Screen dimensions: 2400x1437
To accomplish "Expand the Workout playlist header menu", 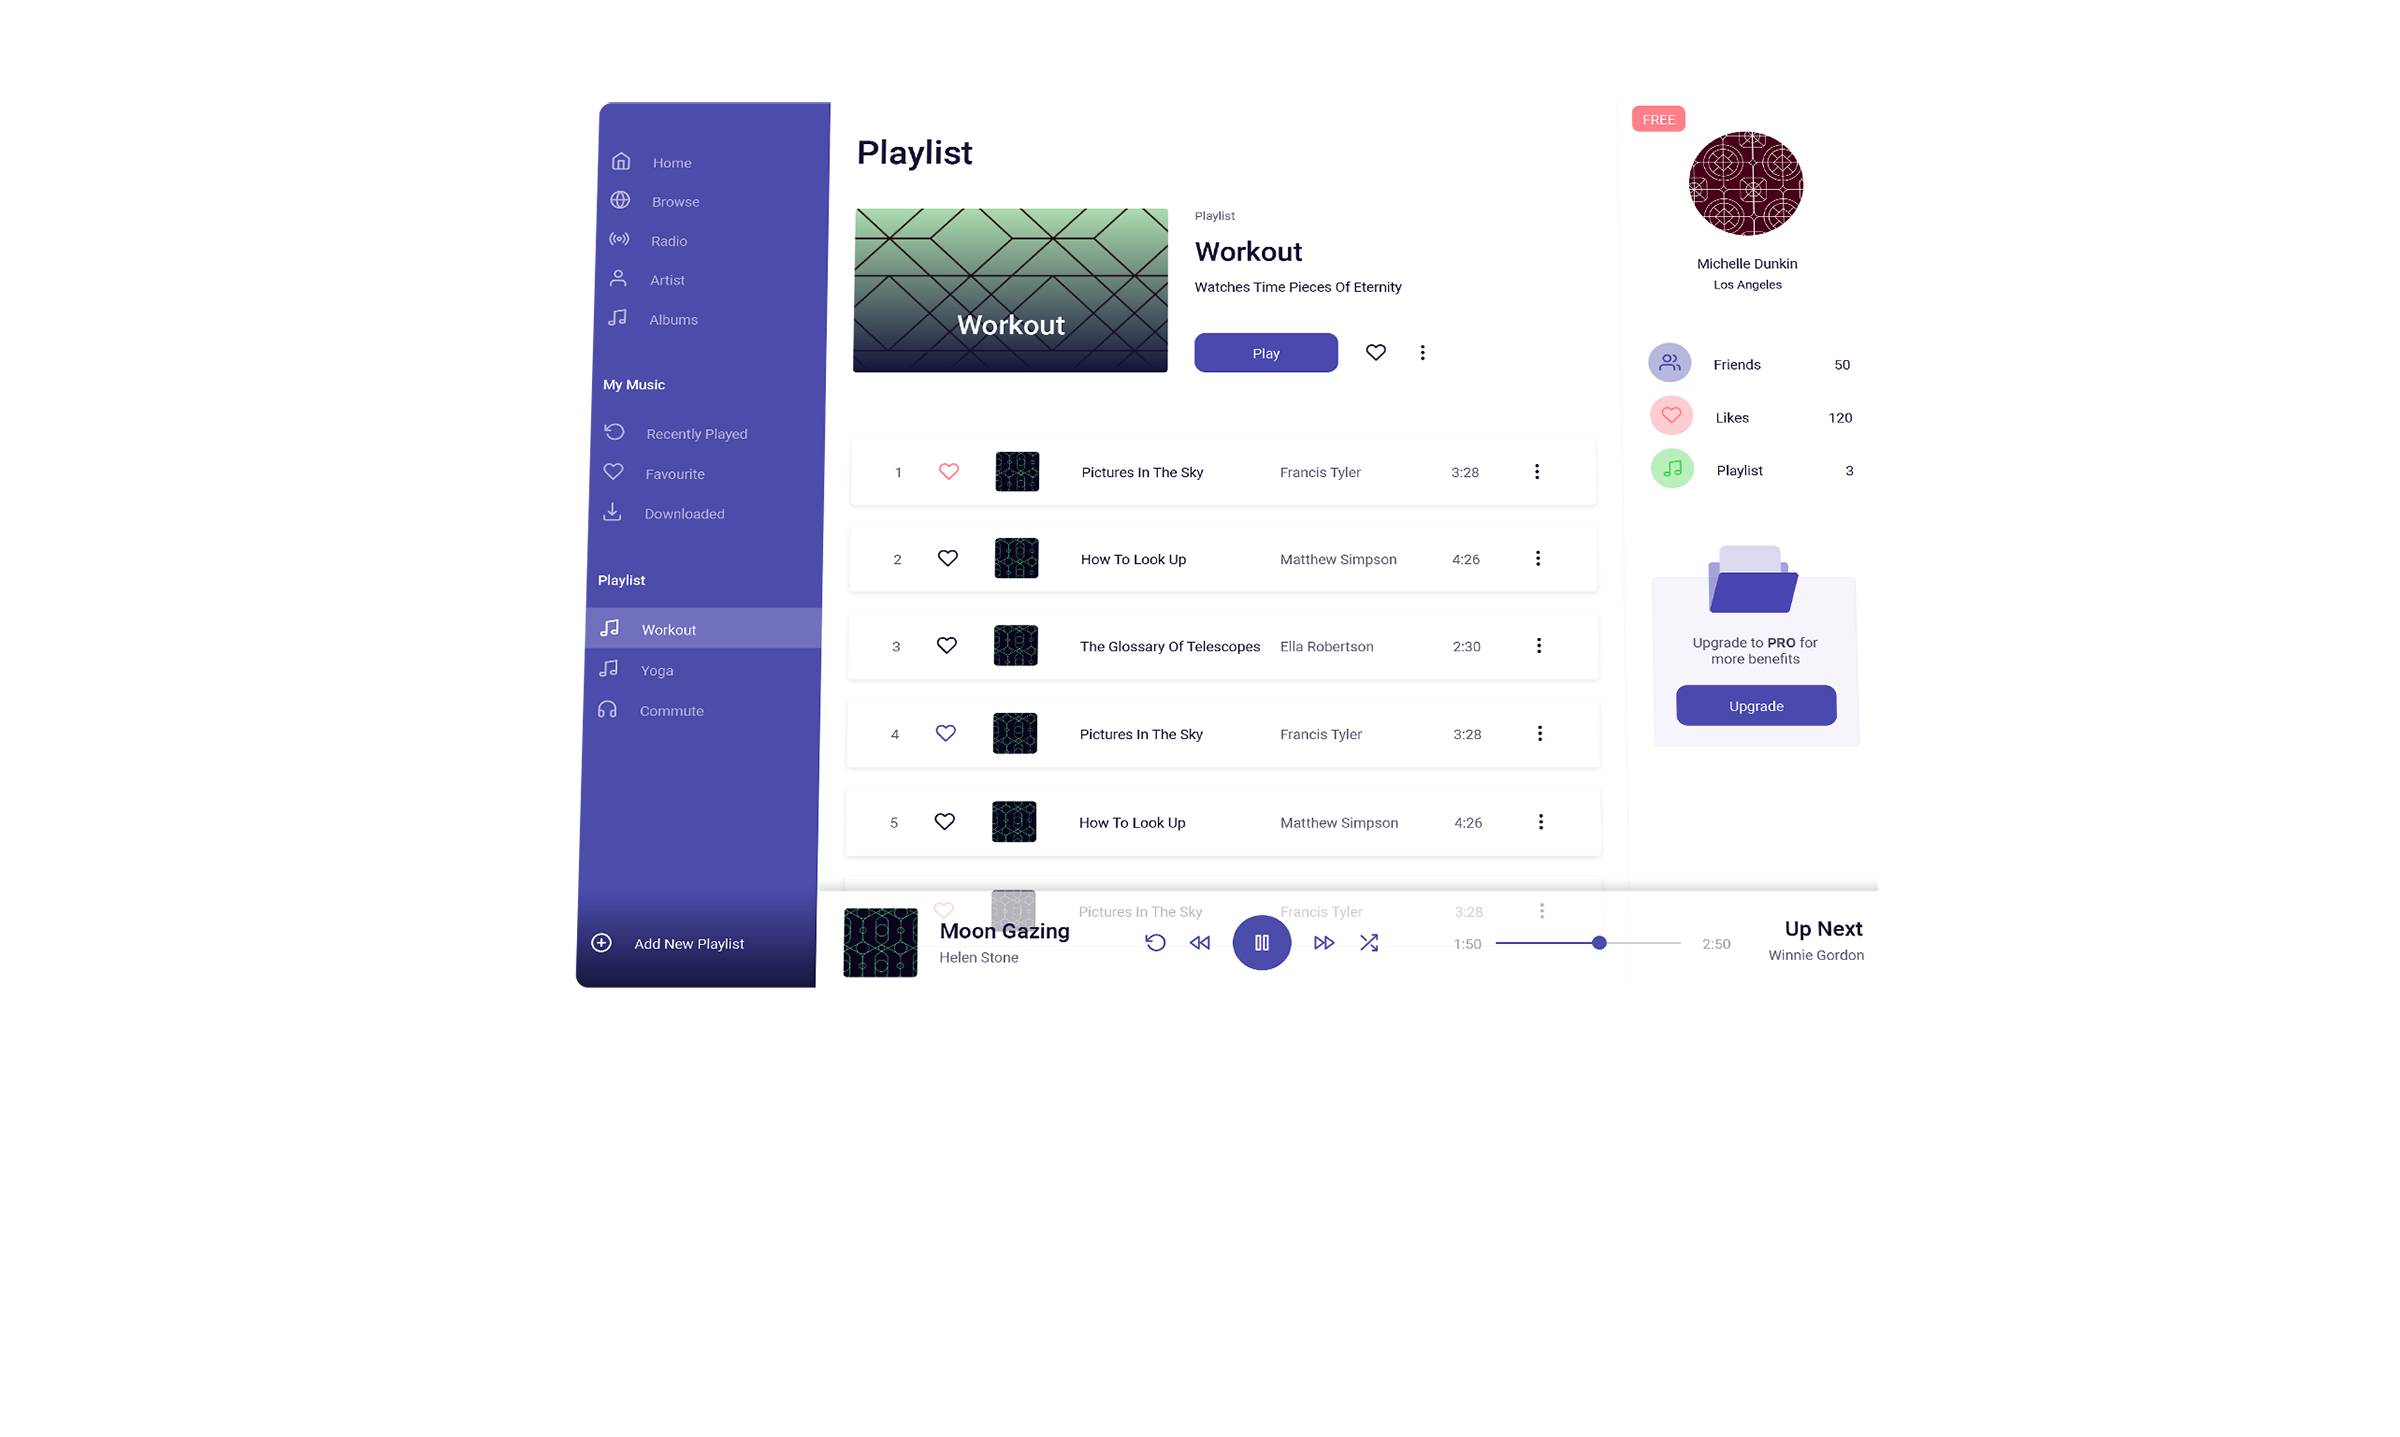I will (1422, 351).
